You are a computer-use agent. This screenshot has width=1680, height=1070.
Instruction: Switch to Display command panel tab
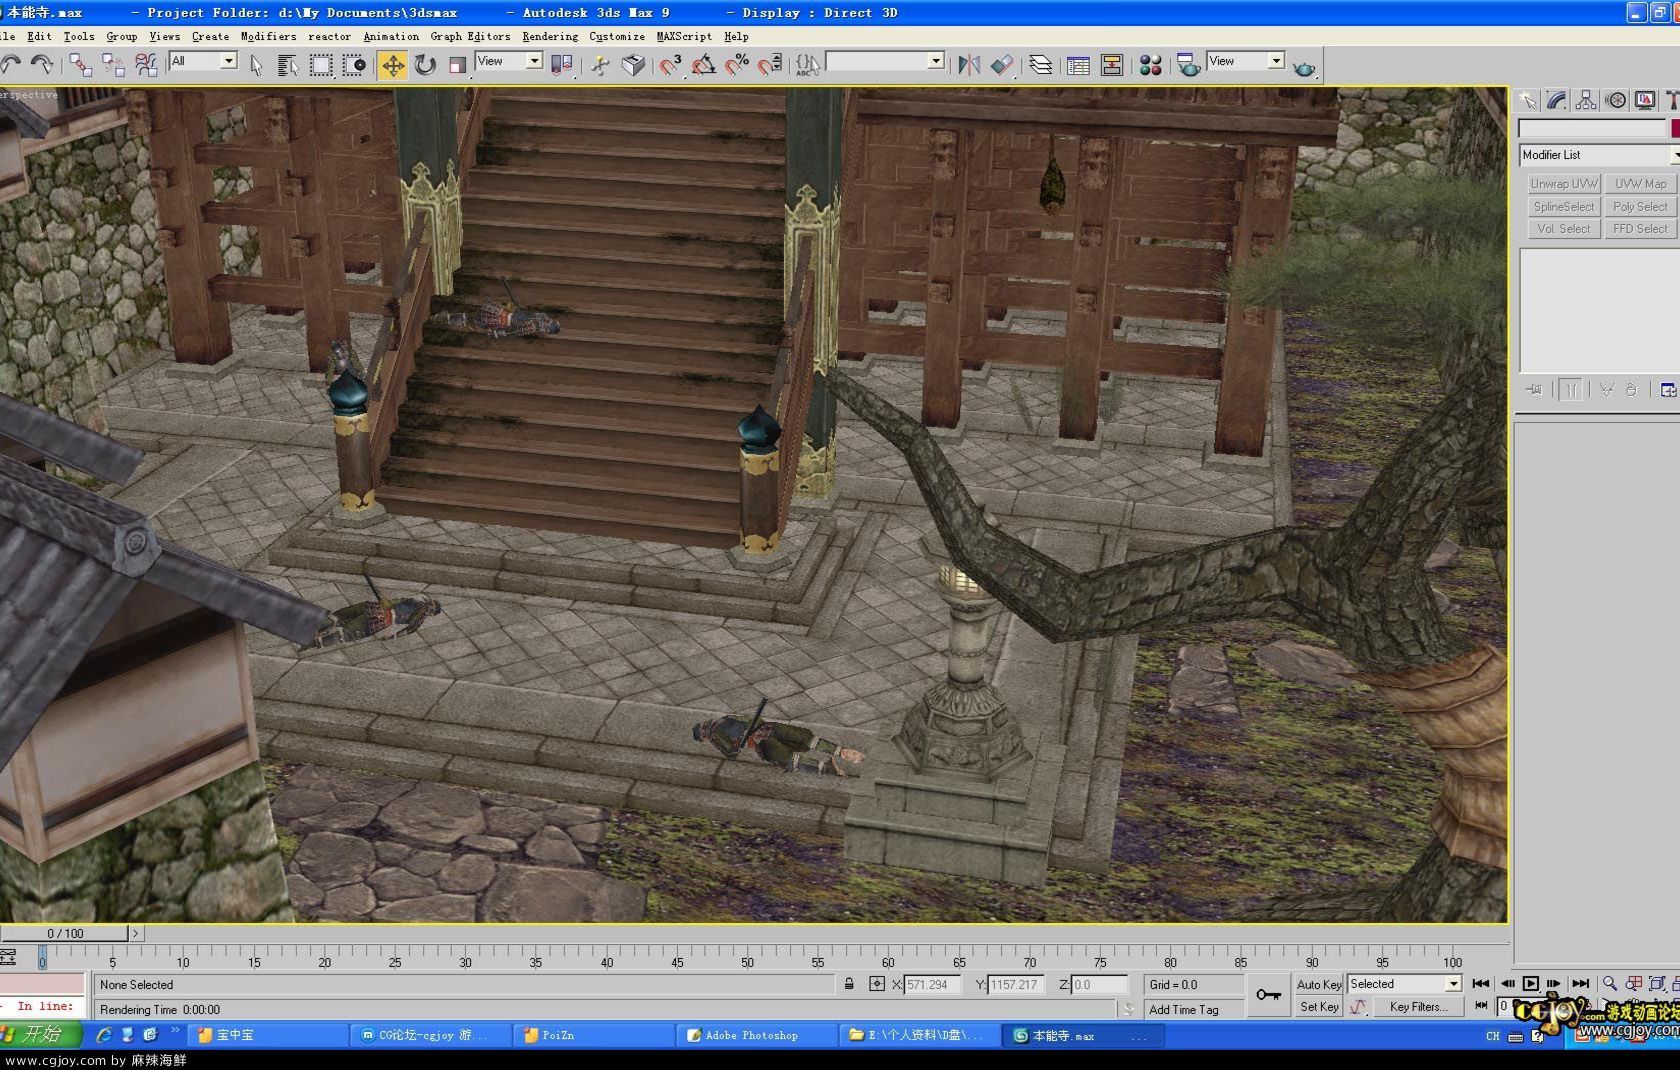click(x=1645, y=100)
